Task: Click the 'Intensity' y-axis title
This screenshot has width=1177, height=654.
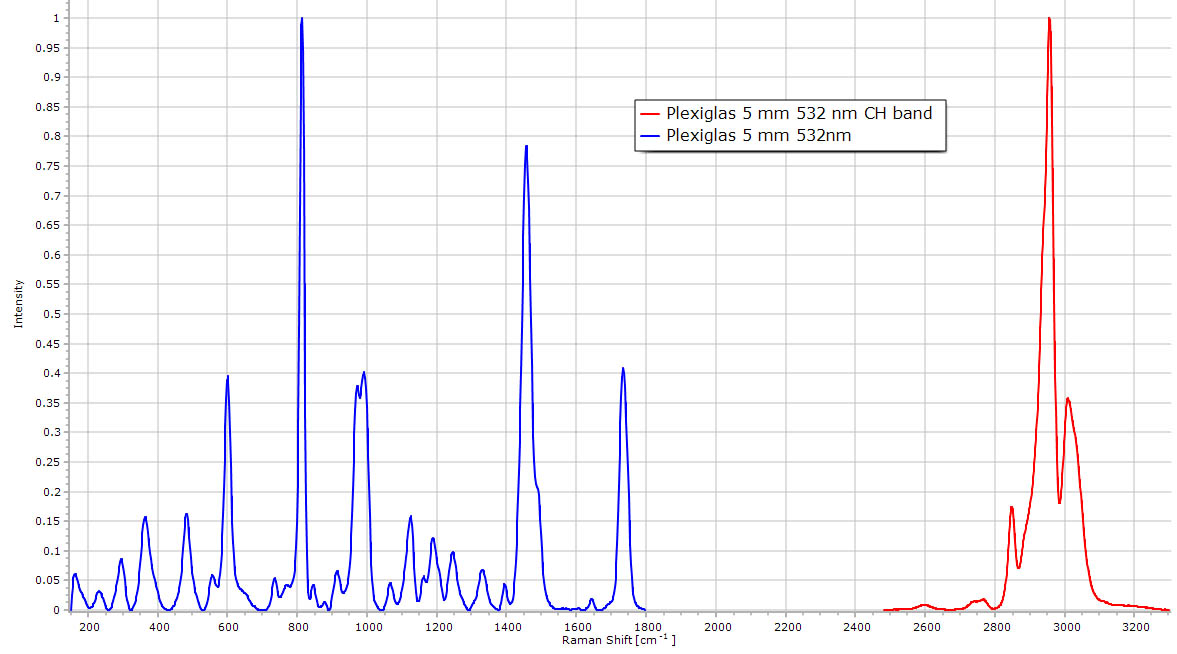Action: [x=18, y=304]
